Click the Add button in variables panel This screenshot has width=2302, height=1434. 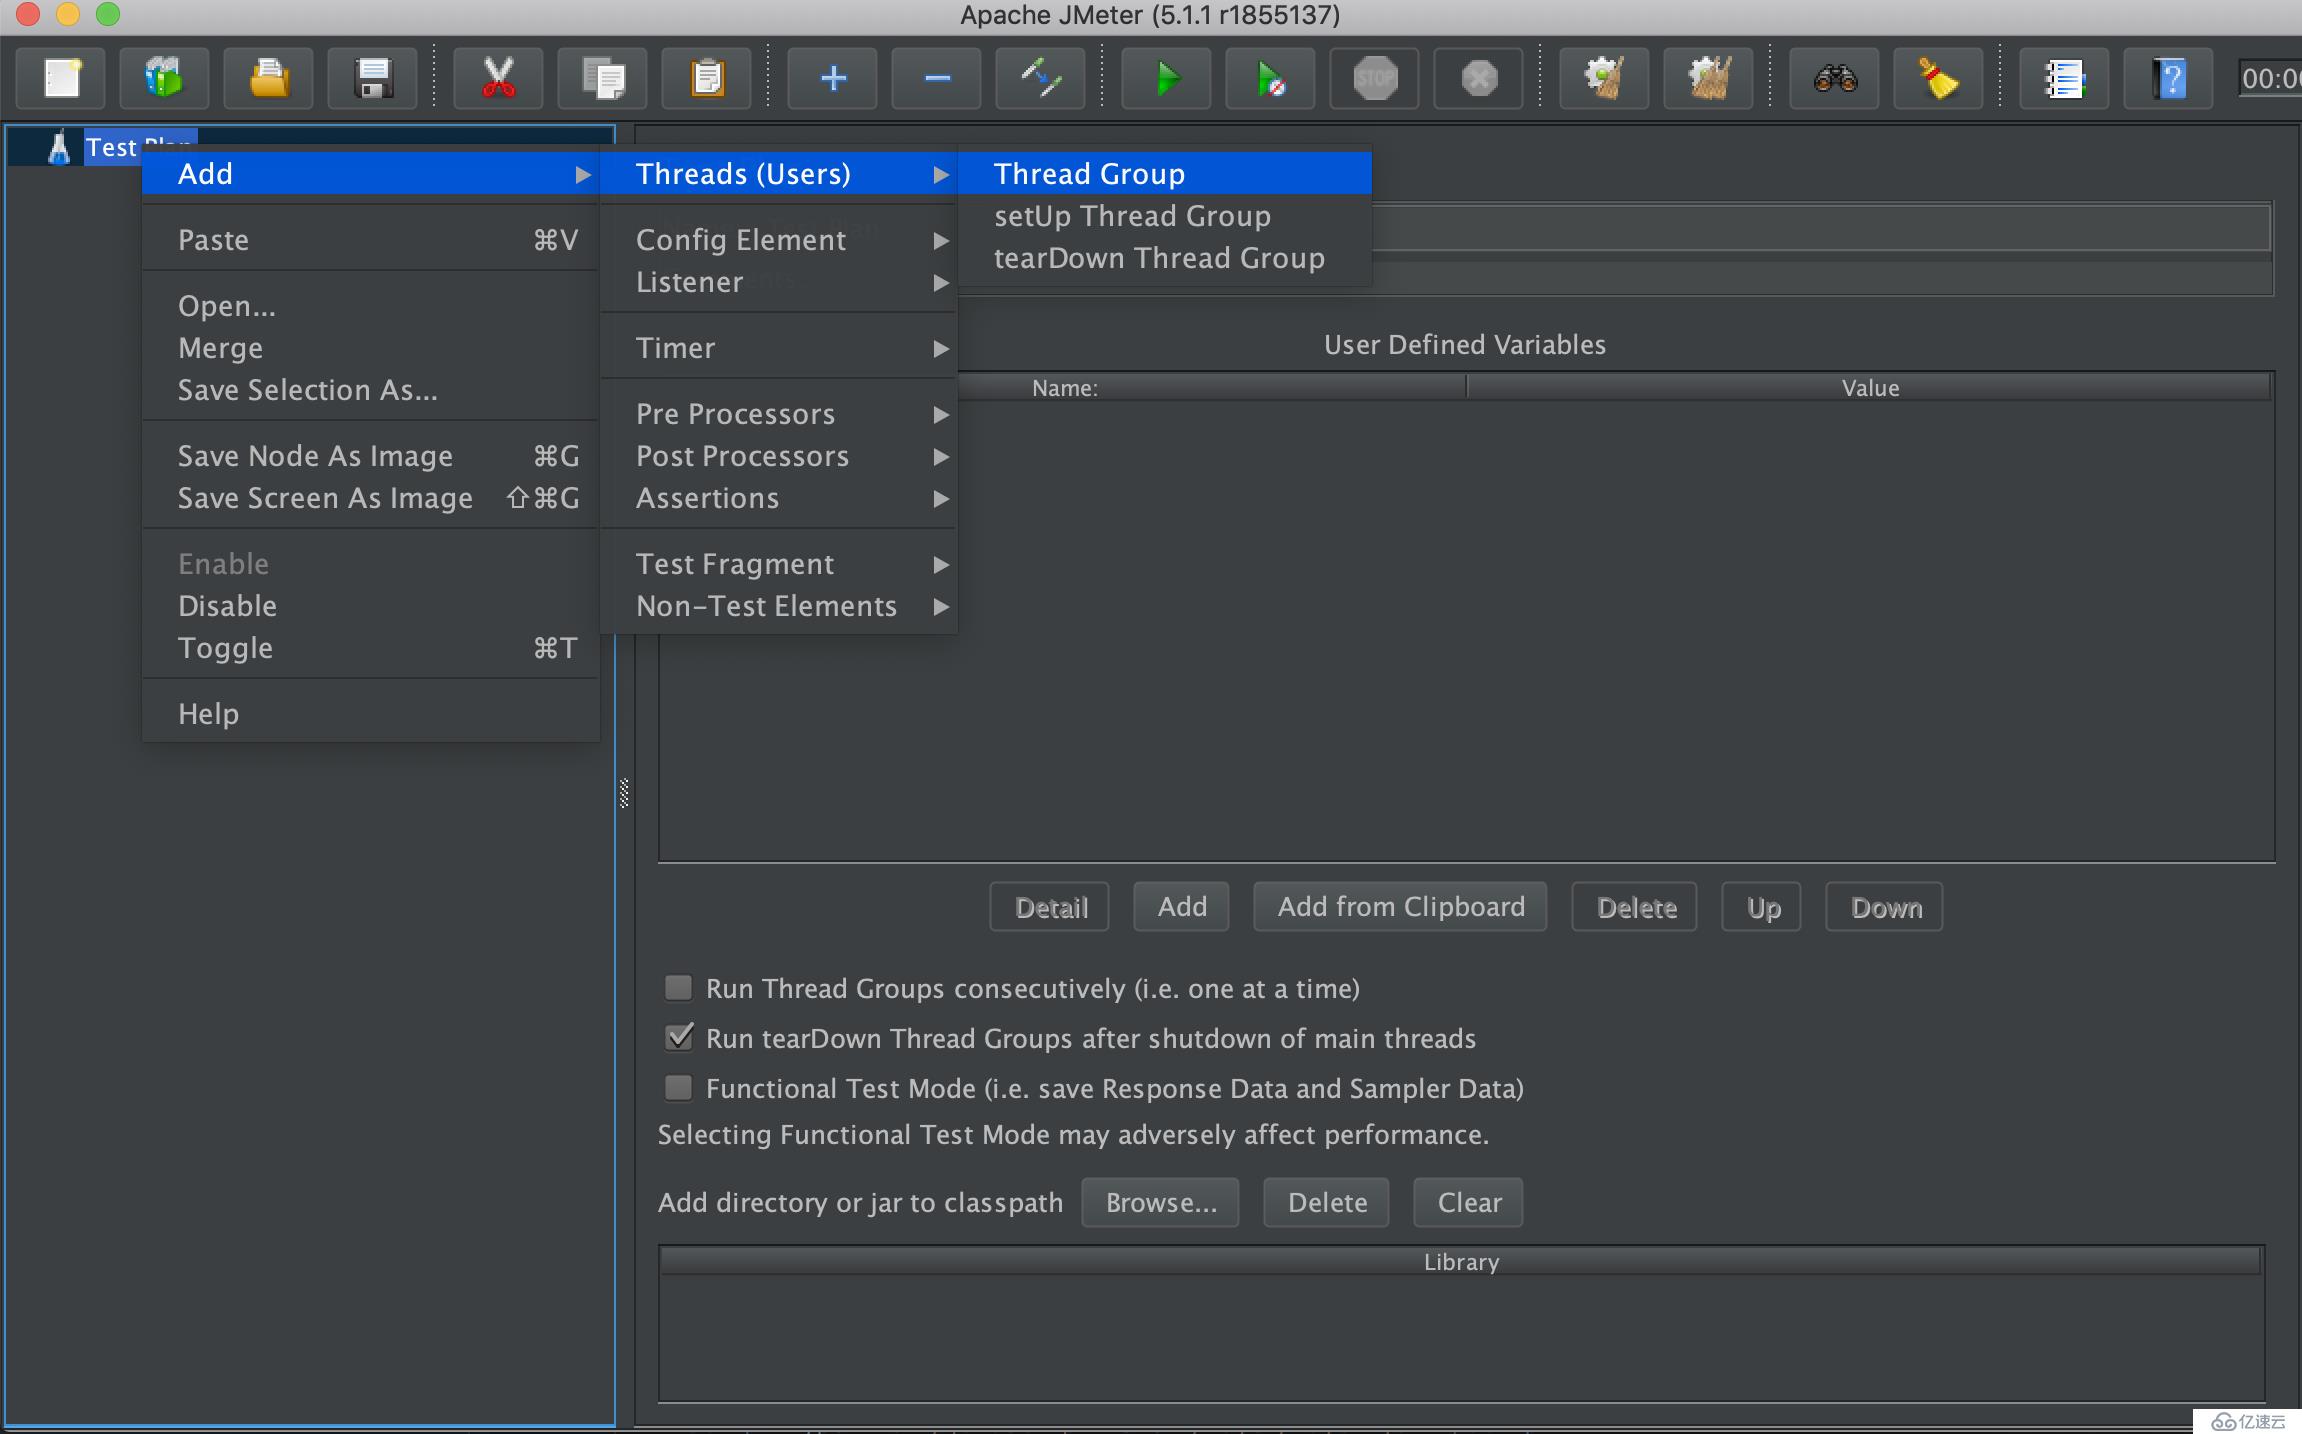(x=1182, y=907)
